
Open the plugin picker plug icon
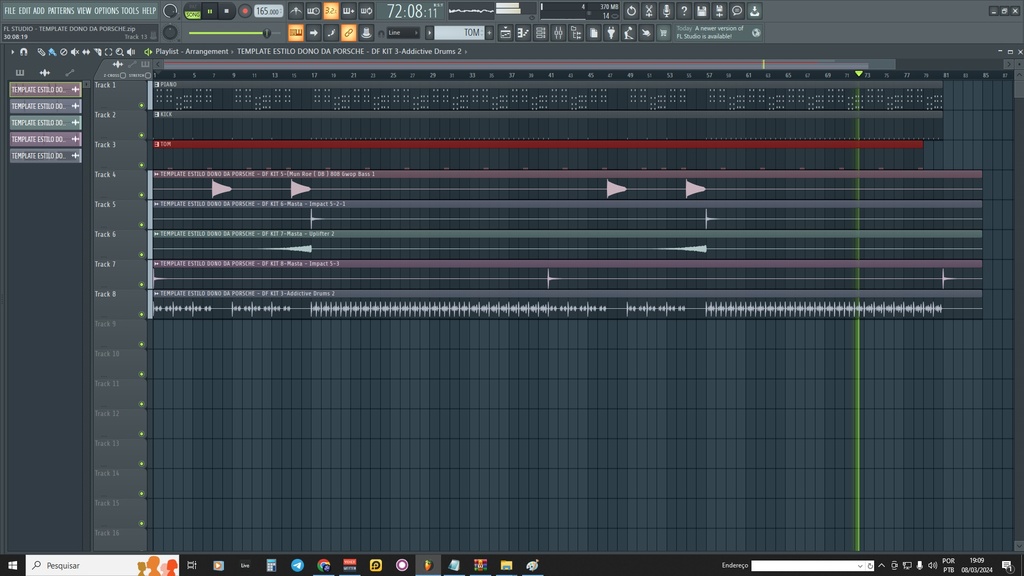tap(611, 33)
